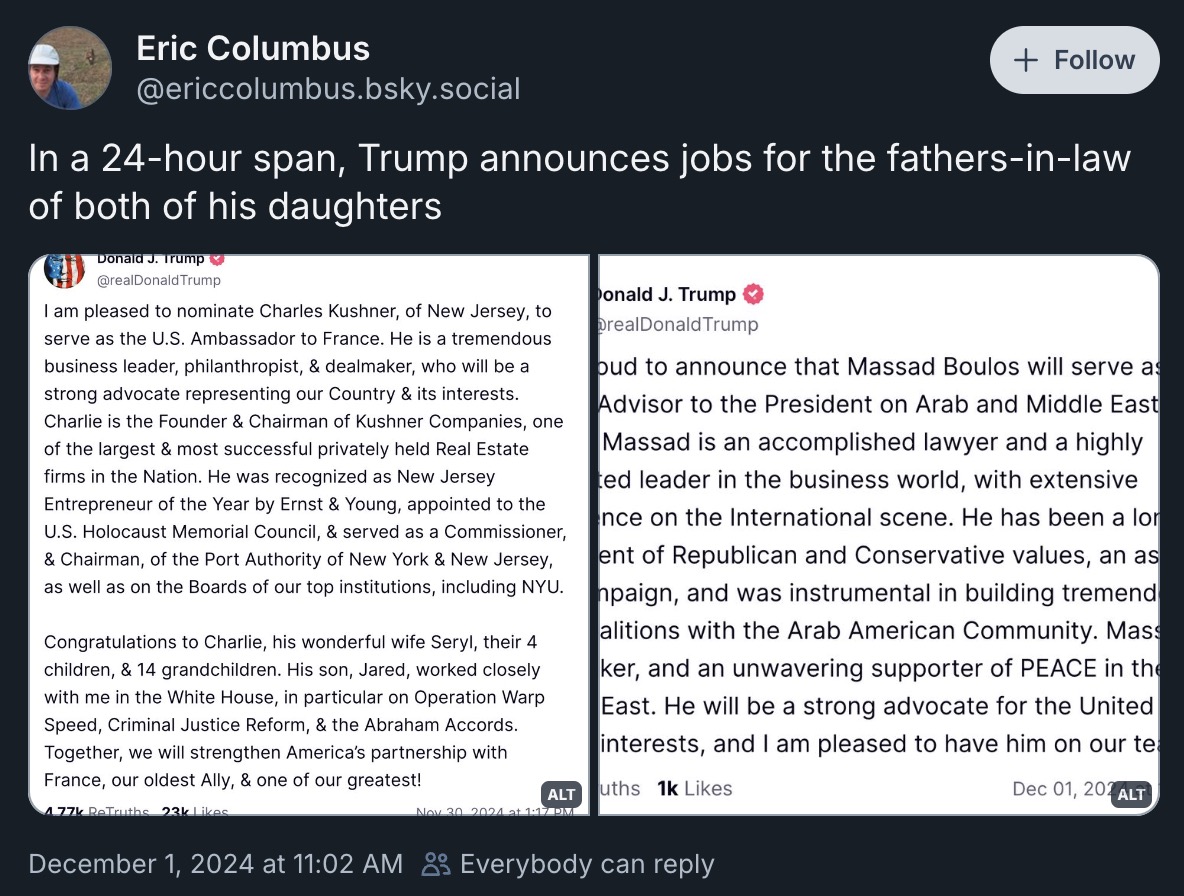1184x896 pixels.
Task: Click the verified badge in the left screenshot
Action: tap(217, 258)
